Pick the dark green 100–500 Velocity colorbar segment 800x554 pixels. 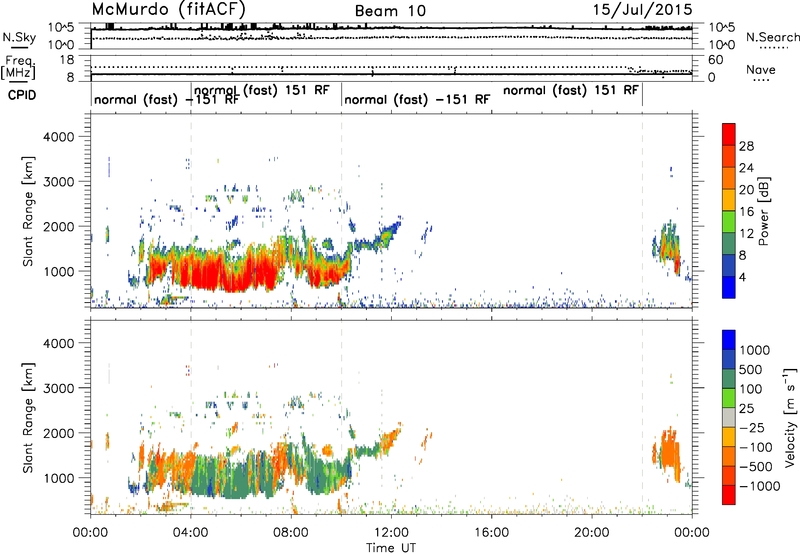(x=729, y=379)
